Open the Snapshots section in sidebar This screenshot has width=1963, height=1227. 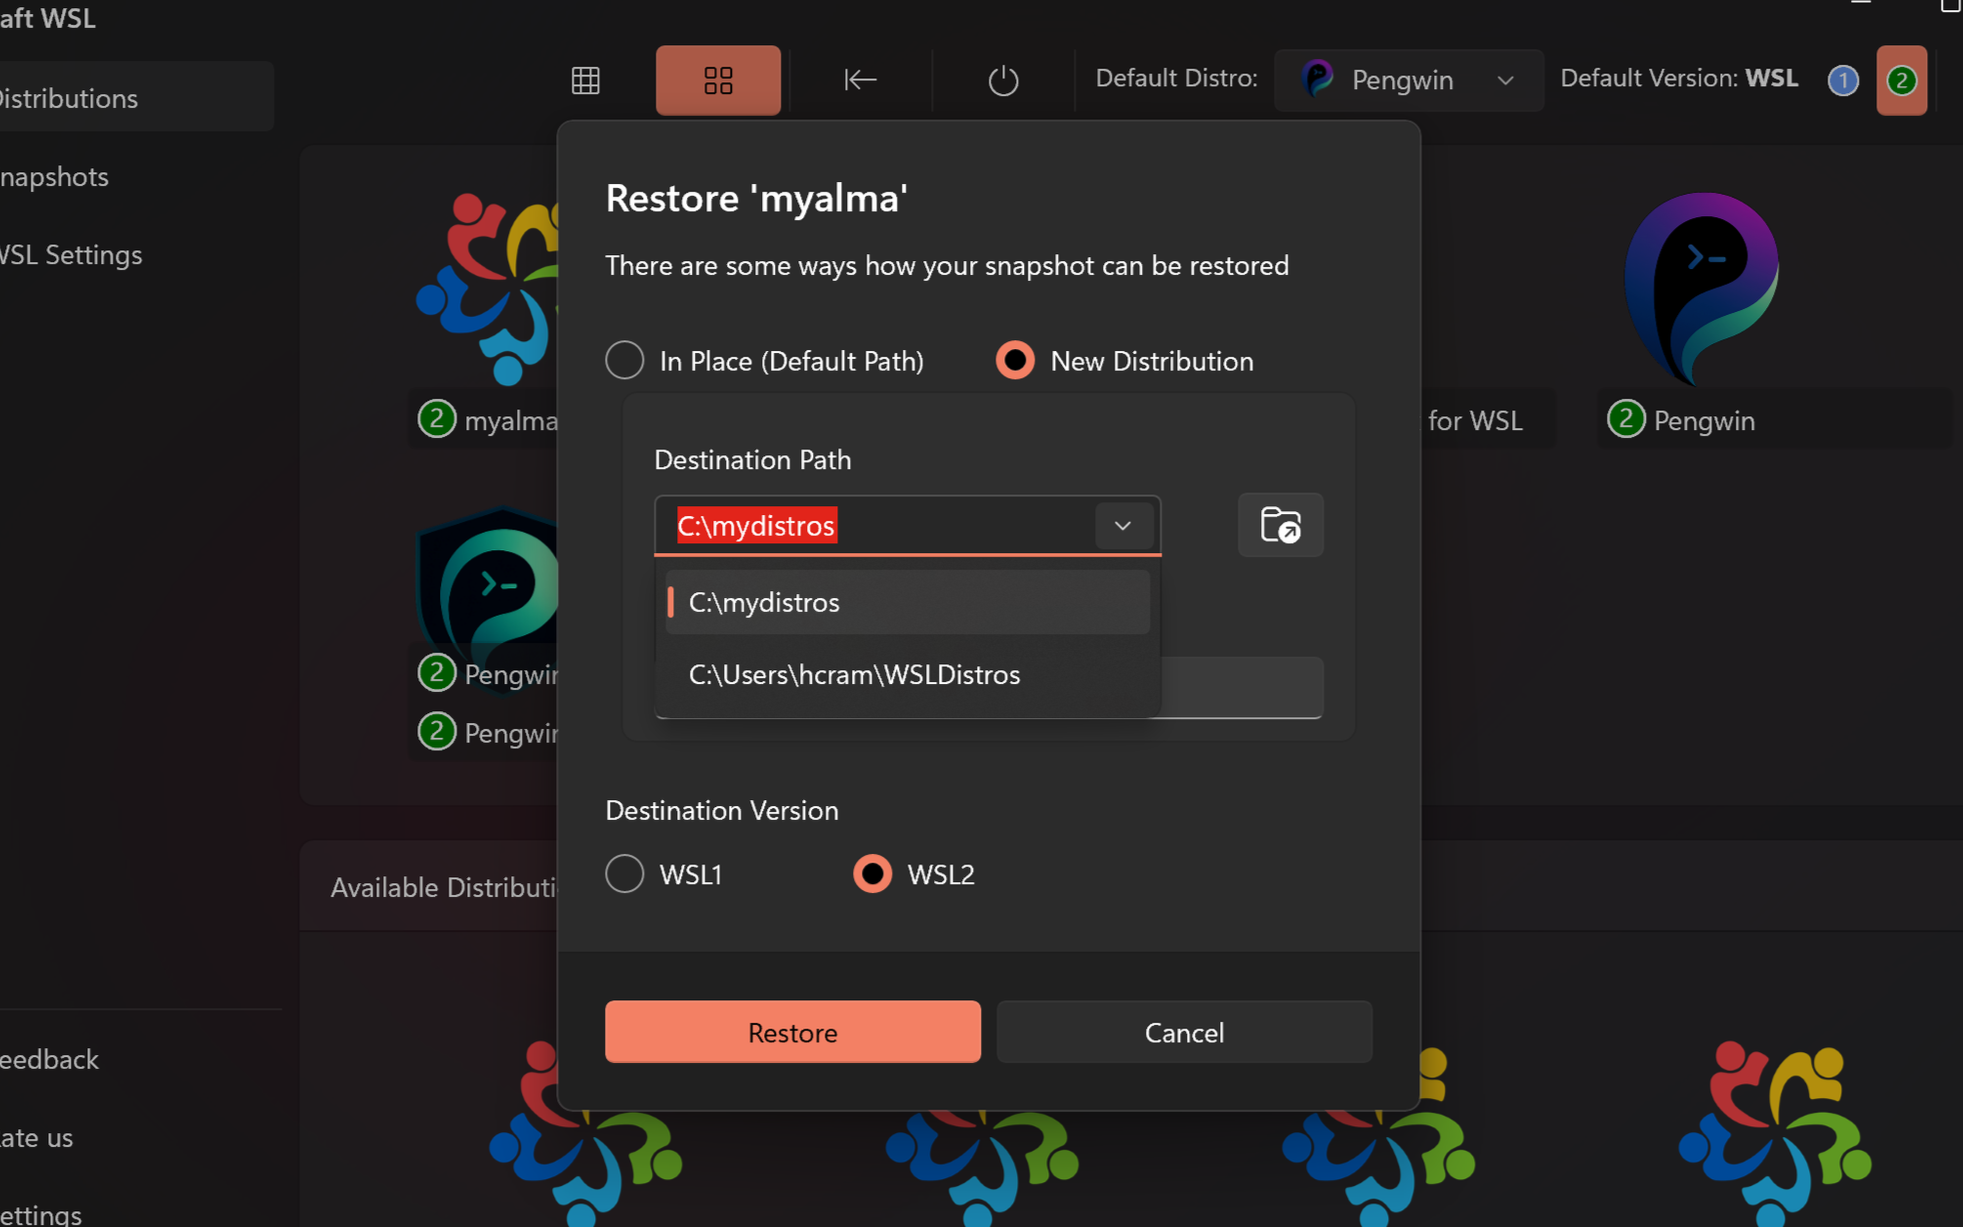pyautogui.click(x=55, y=176)
